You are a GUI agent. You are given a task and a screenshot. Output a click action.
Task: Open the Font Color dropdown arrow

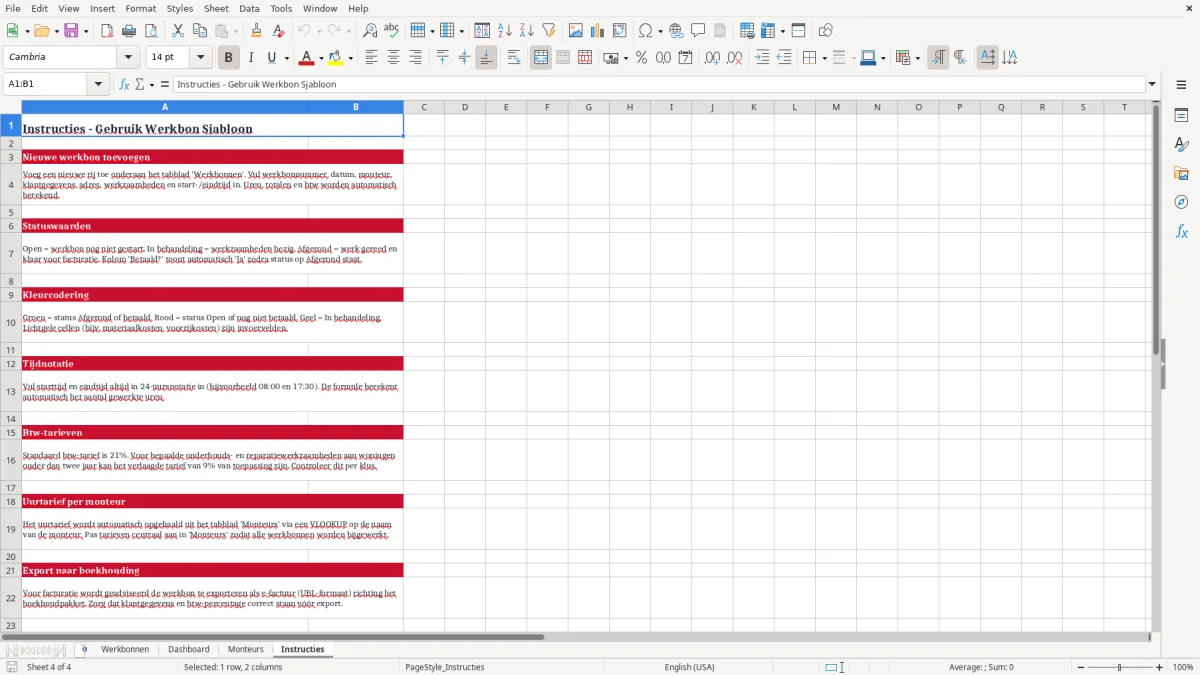click(x=320, y=58)
